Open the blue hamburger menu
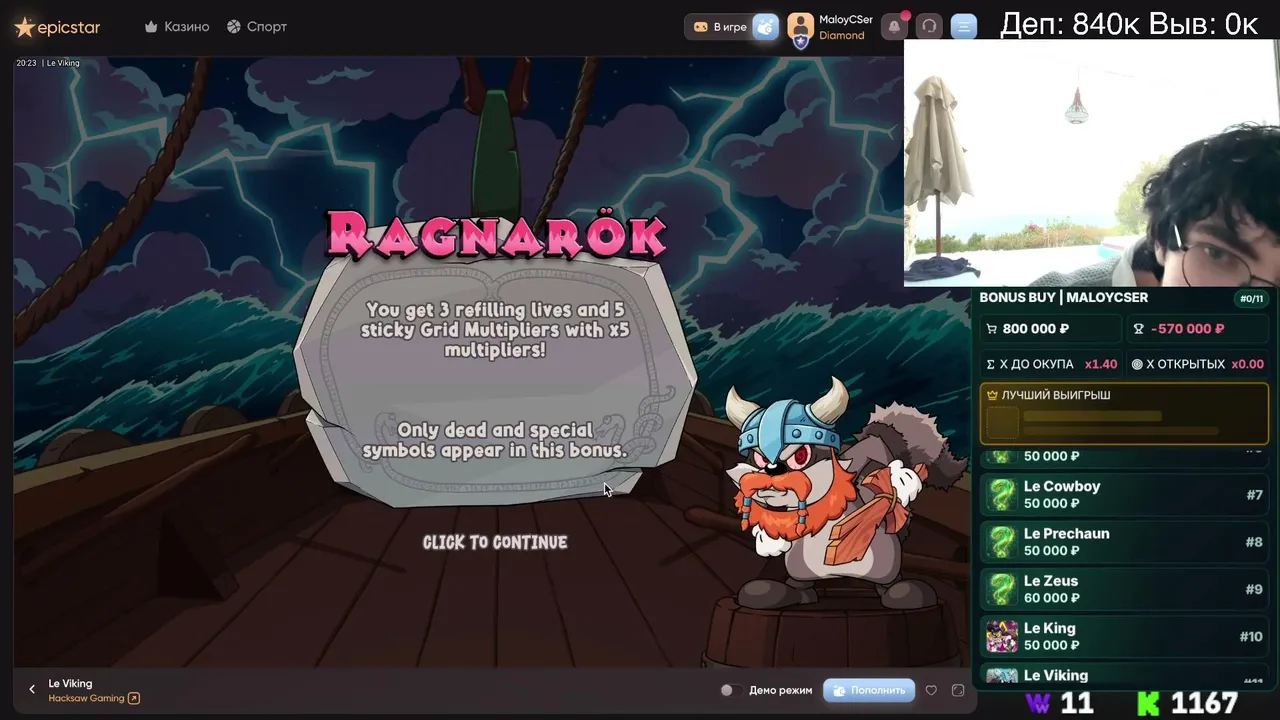 [x=964, y=27]
